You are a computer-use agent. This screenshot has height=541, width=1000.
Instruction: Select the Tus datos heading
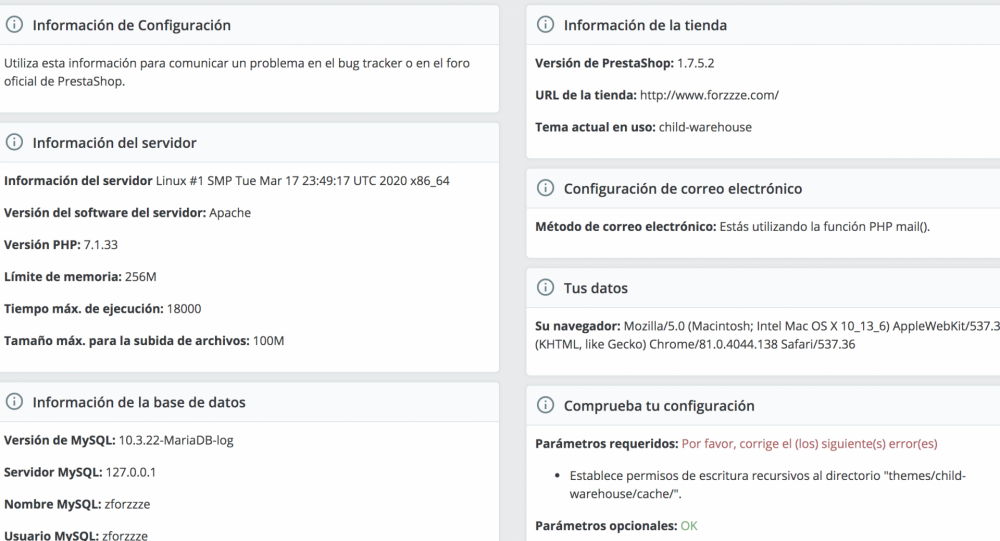[x=596, y=288]
